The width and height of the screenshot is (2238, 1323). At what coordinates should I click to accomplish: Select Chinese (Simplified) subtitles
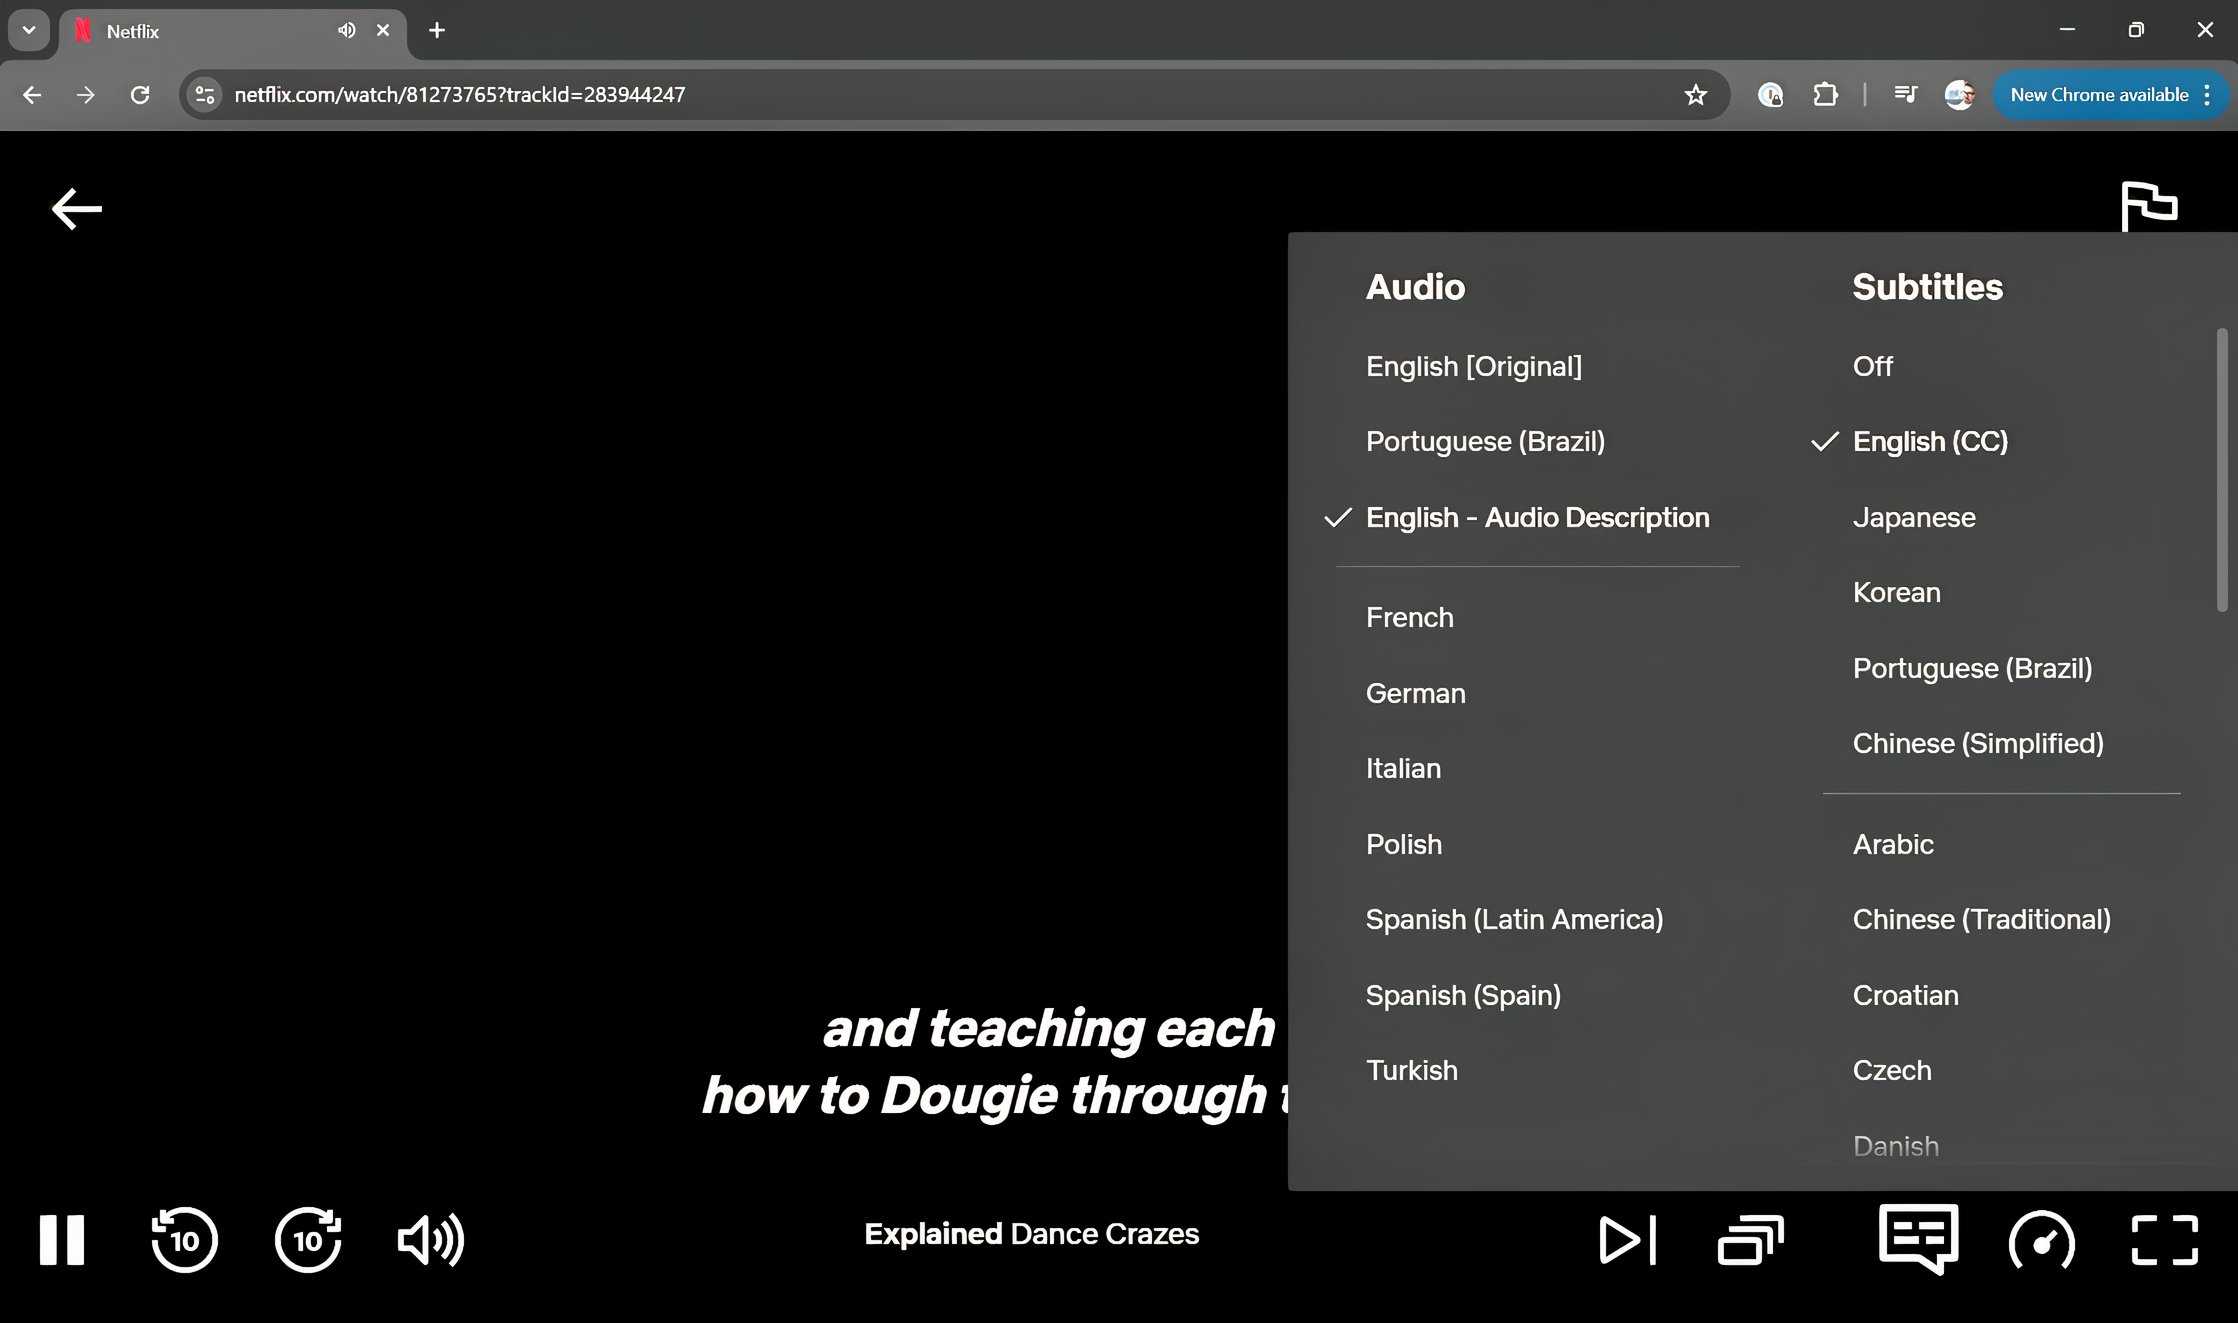1978,744
